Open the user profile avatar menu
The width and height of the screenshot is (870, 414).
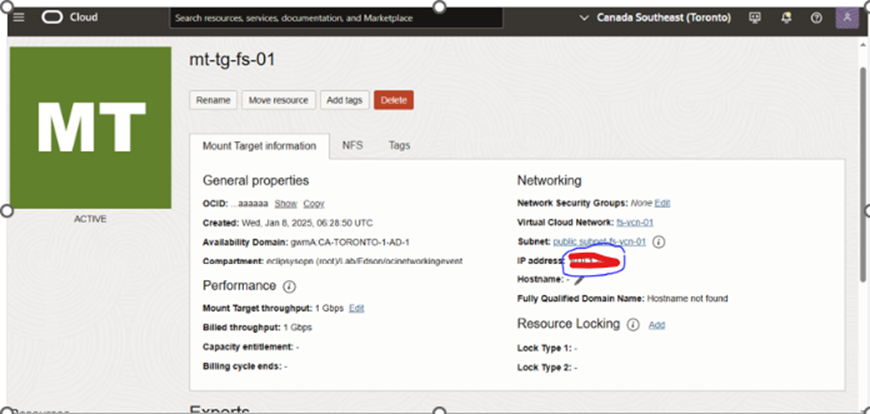(847, 18)
